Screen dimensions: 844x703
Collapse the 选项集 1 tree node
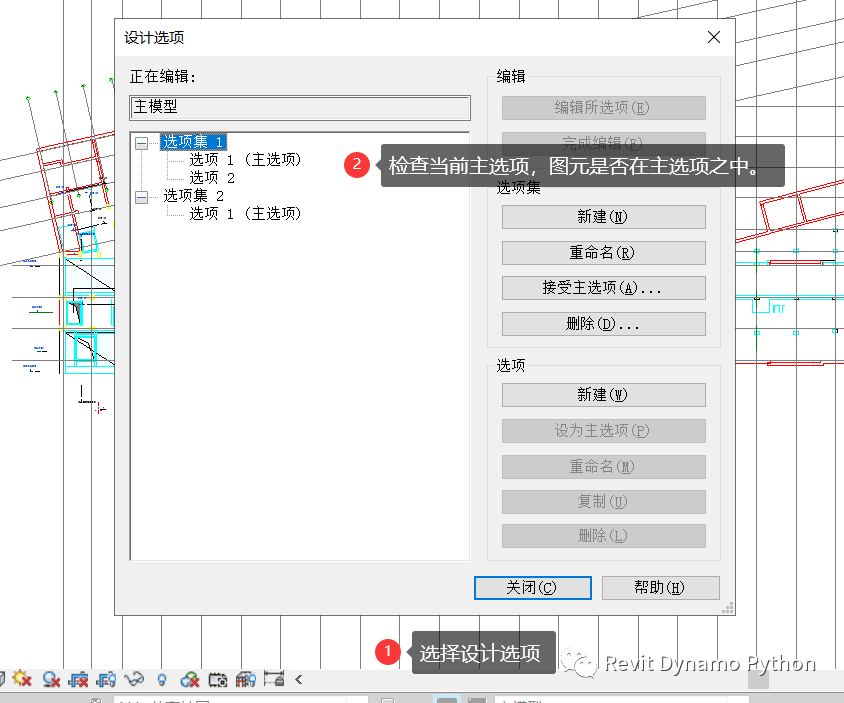pyautogui.click(x=142, y=143)
